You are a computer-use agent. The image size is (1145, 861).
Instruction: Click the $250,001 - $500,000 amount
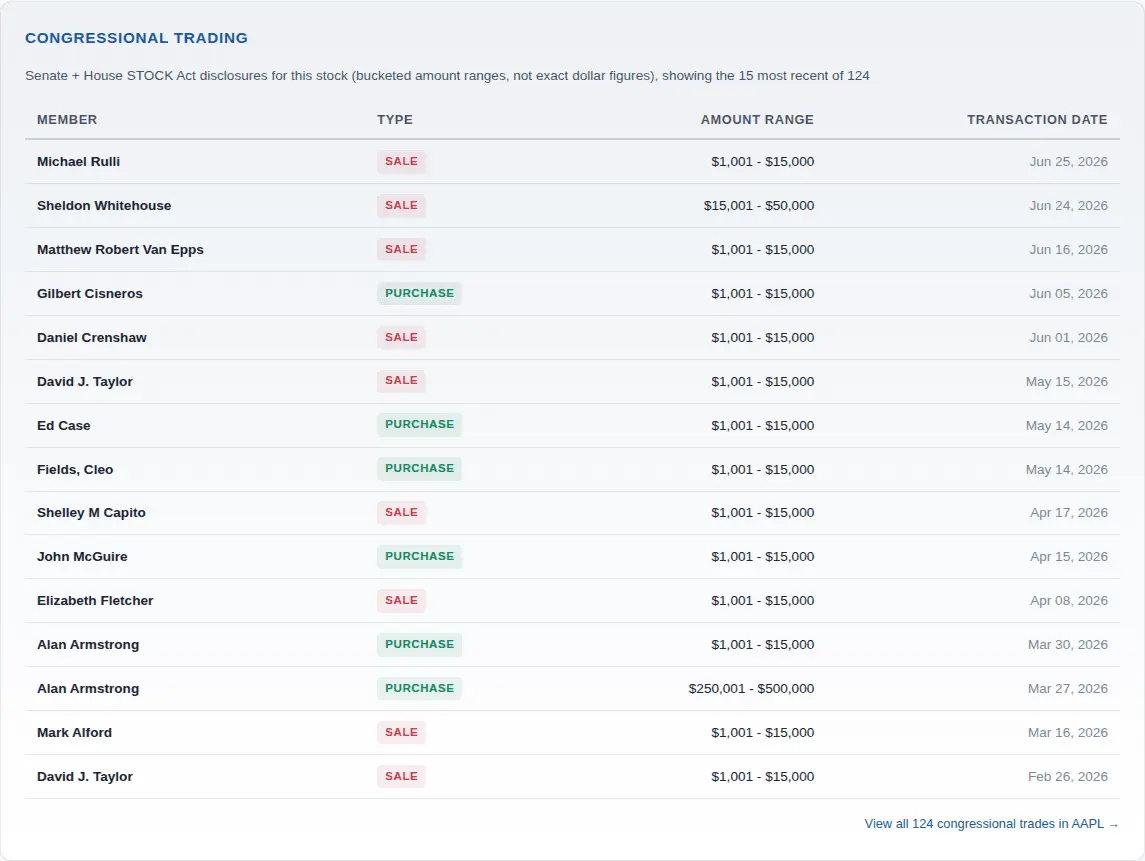point(751,689)
